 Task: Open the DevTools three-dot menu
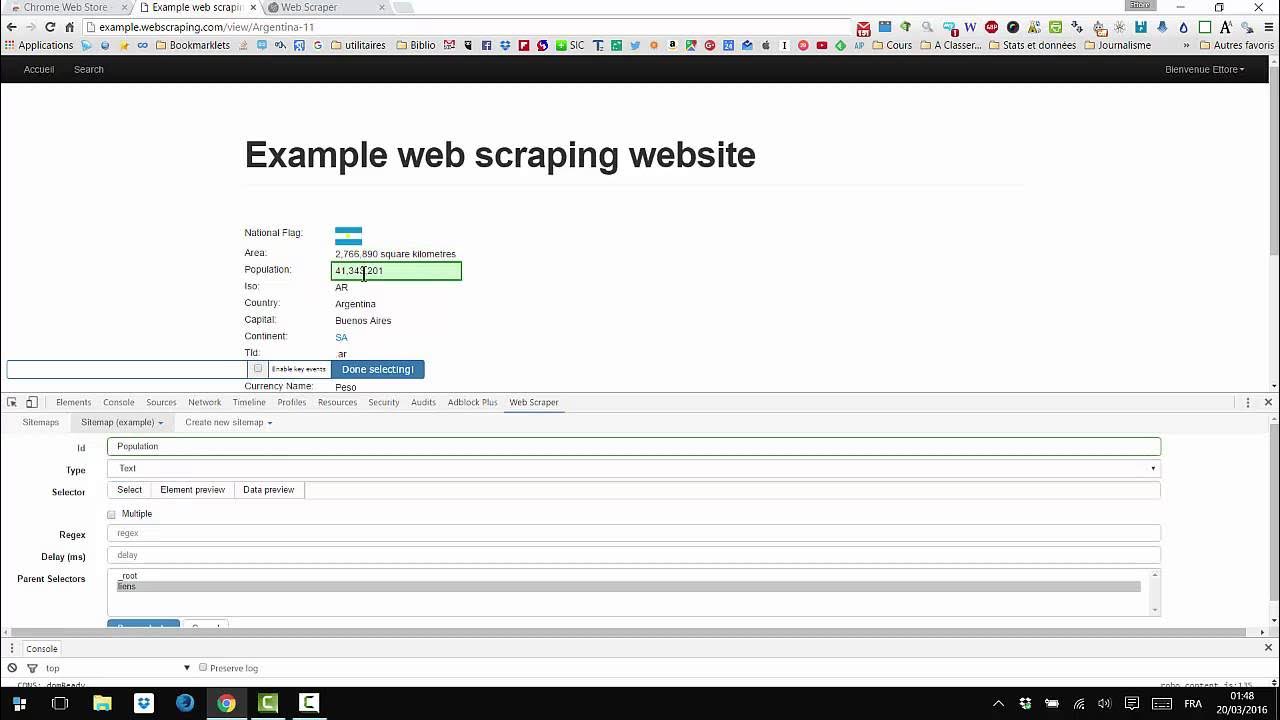pos(1248,402)
